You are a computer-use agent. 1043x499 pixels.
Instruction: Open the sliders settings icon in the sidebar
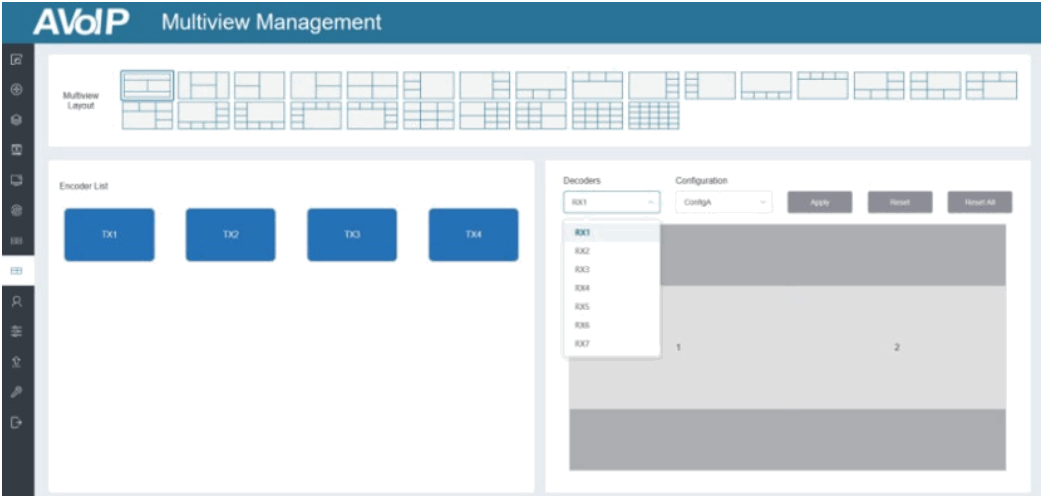point(17,331)
